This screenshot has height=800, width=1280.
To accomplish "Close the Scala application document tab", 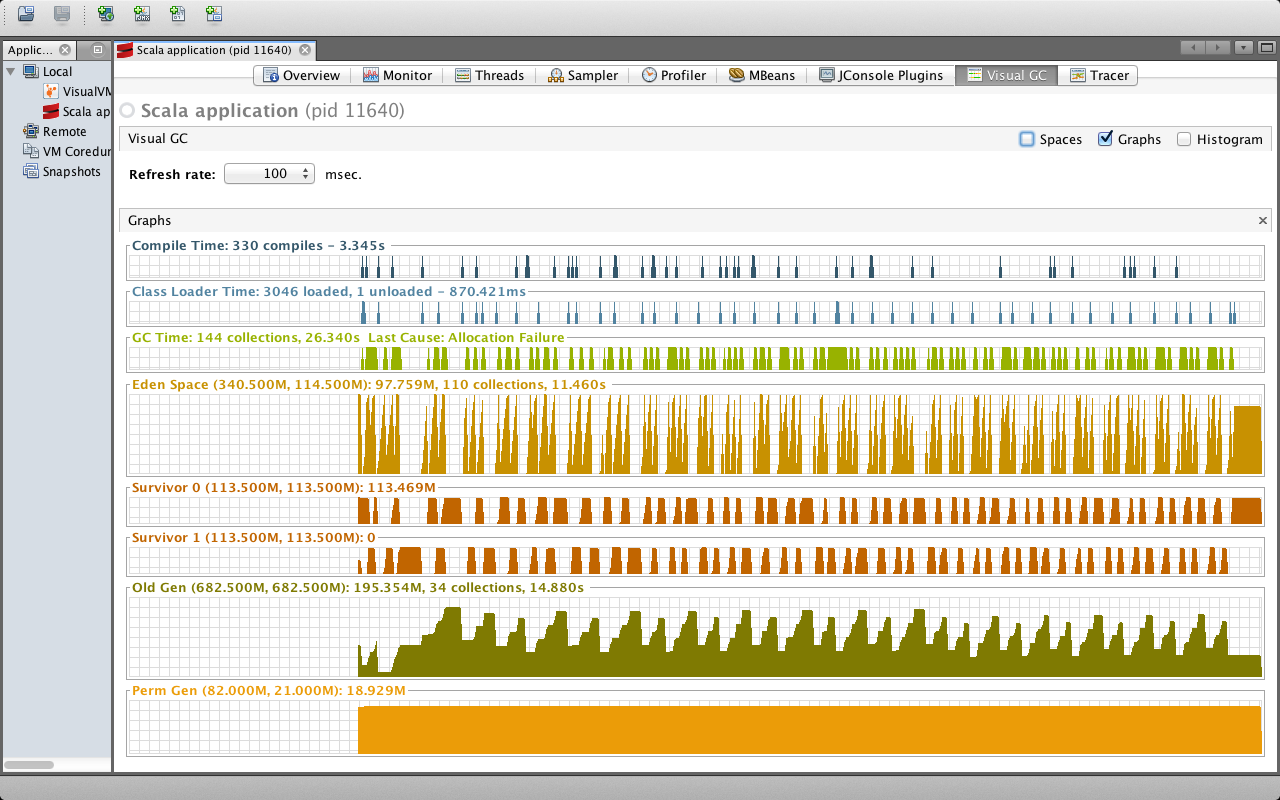I will [x=305, y=50].
